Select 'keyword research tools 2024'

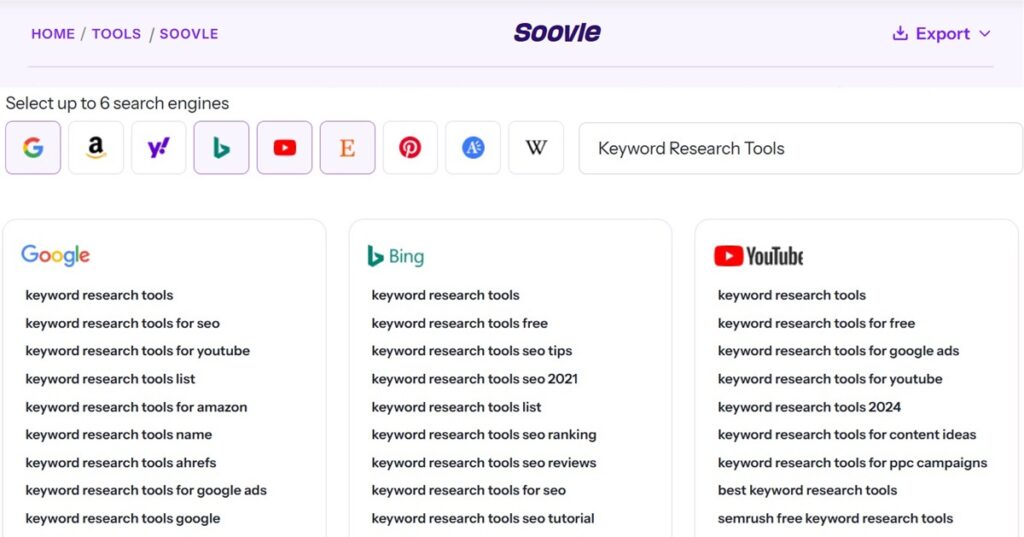point(809,407)
